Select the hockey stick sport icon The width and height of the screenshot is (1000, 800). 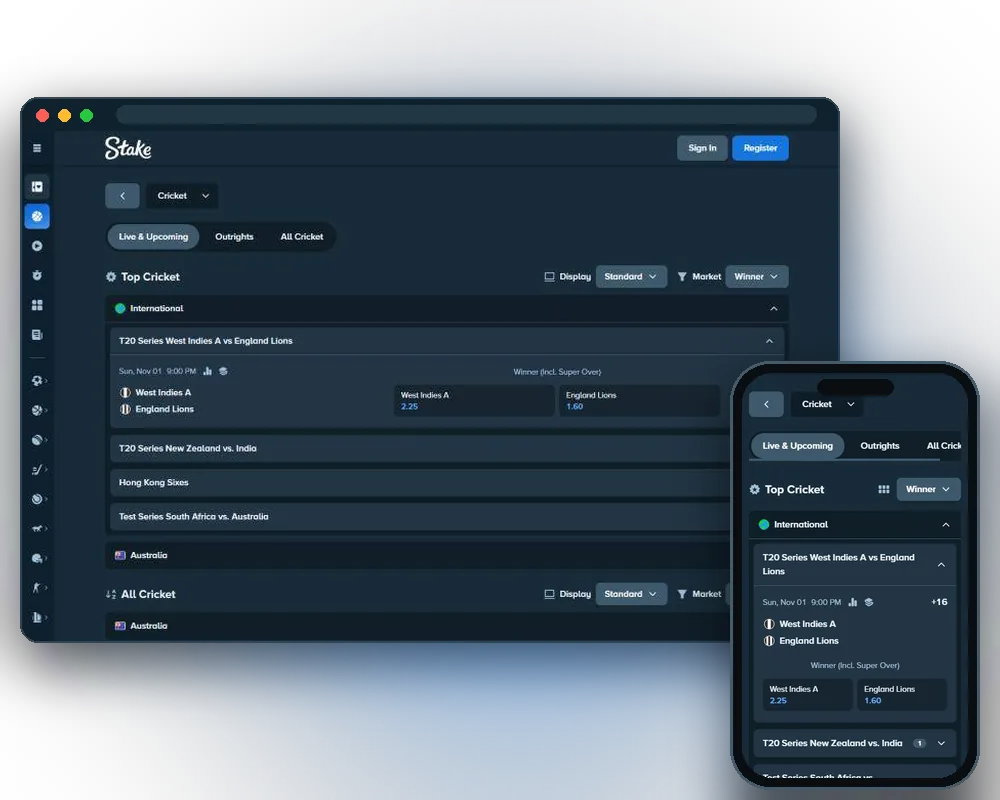[x=37, y=470]
